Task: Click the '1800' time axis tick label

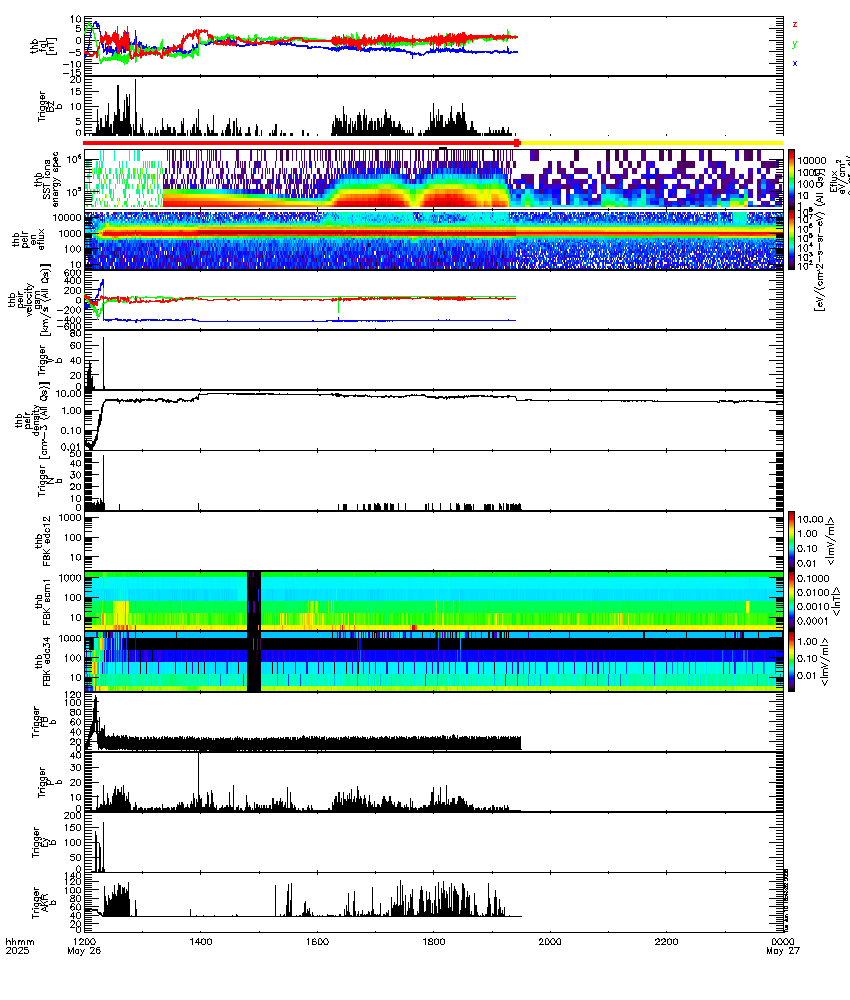Action: coord(434,941)
